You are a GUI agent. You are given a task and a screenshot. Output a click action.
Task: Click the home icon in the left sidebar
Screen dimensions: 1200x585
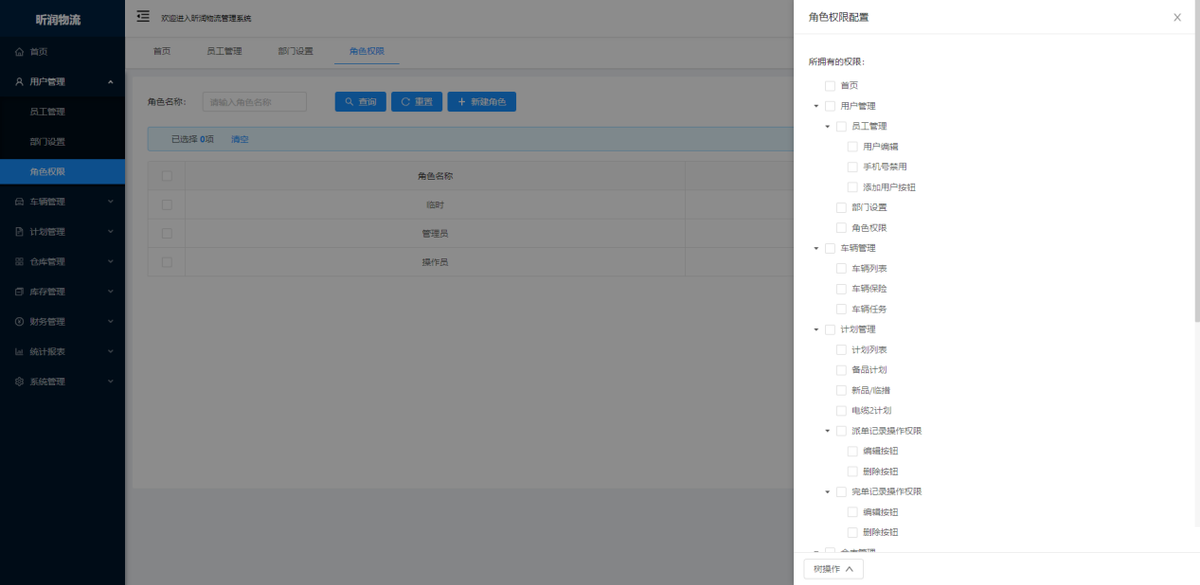pyautogui.click(x=19, y=52)
